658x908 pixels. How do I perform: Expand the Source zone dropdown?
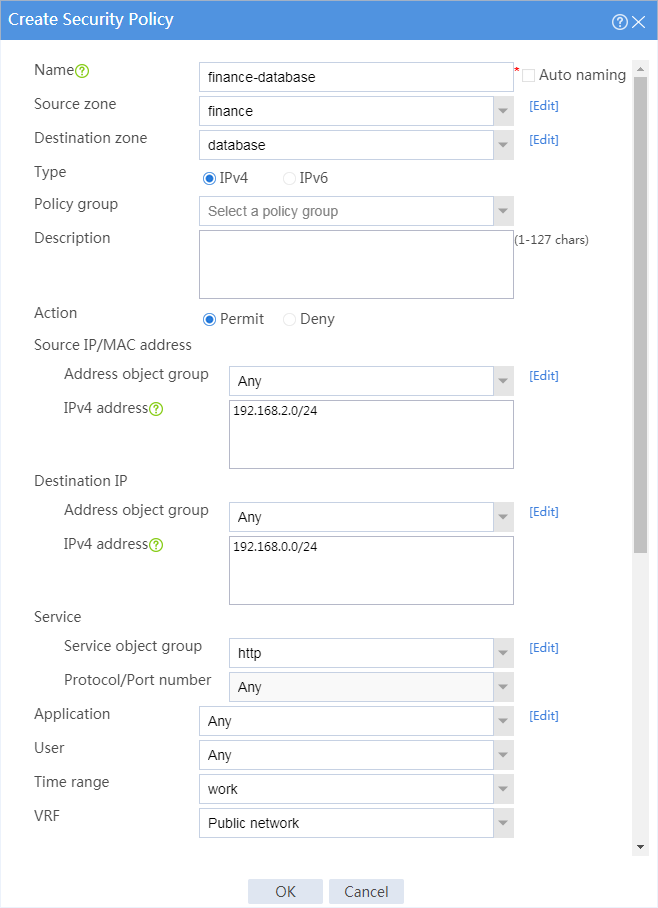[503, 111]
